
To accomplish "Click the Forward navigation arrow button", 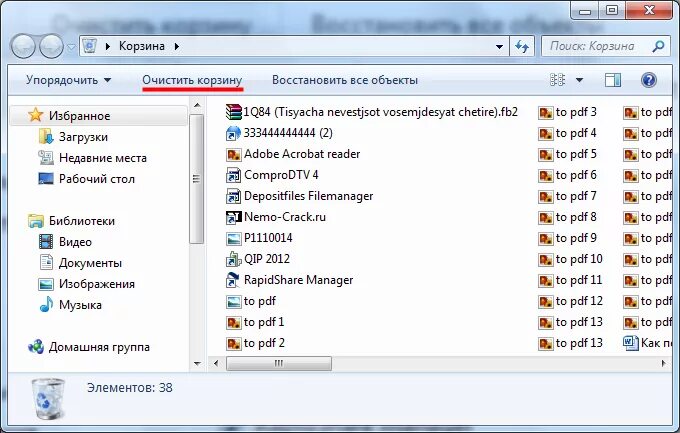I will [x=51, y=46].
